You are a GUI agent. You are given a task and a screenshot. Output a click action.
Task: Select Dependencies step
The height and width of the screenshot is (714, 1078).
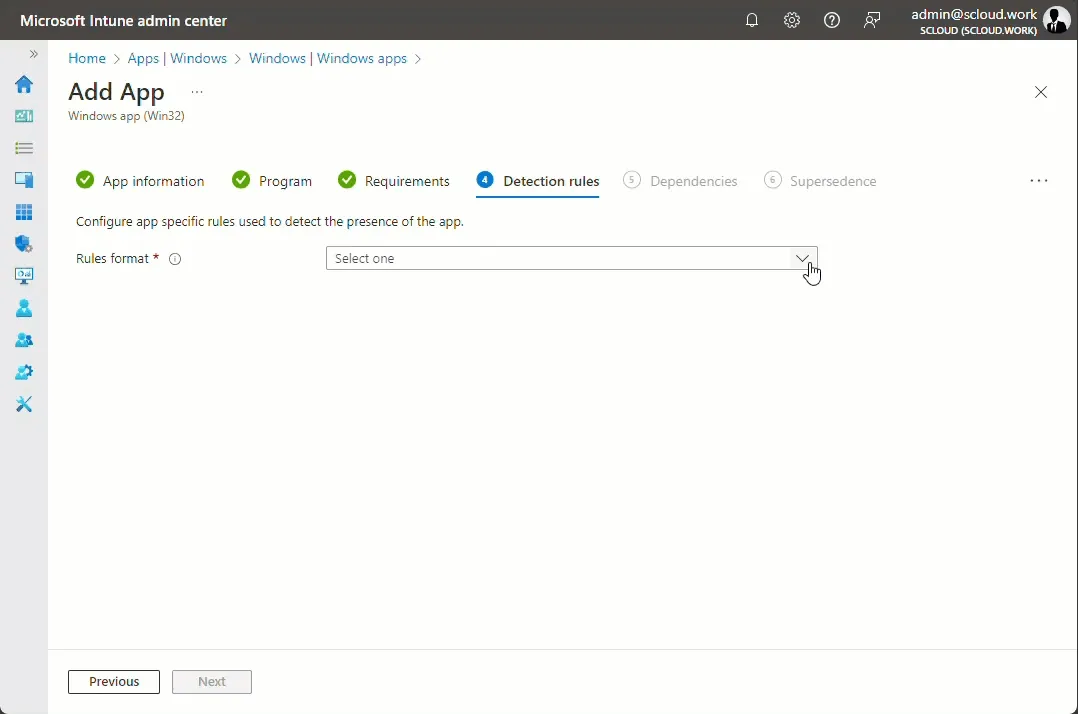[x=680, y=181]
